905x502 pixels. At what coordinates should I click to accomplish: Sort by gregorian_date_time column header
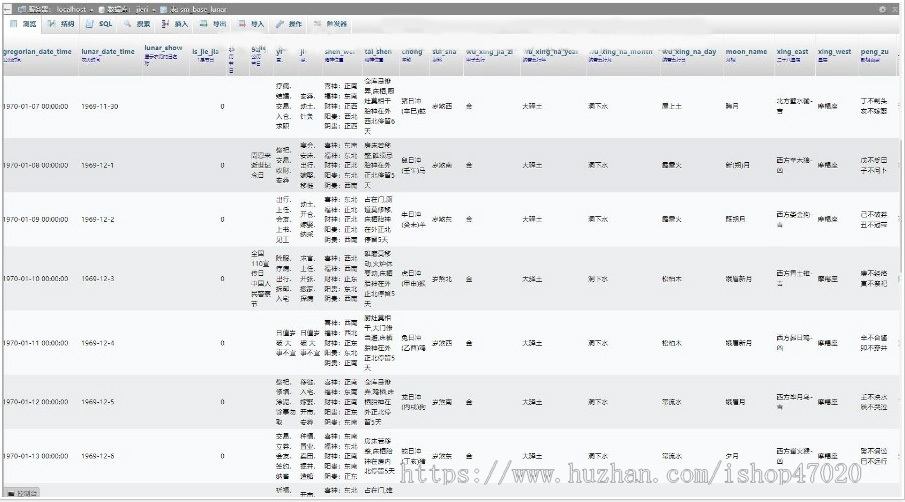(x=38, y=51)
